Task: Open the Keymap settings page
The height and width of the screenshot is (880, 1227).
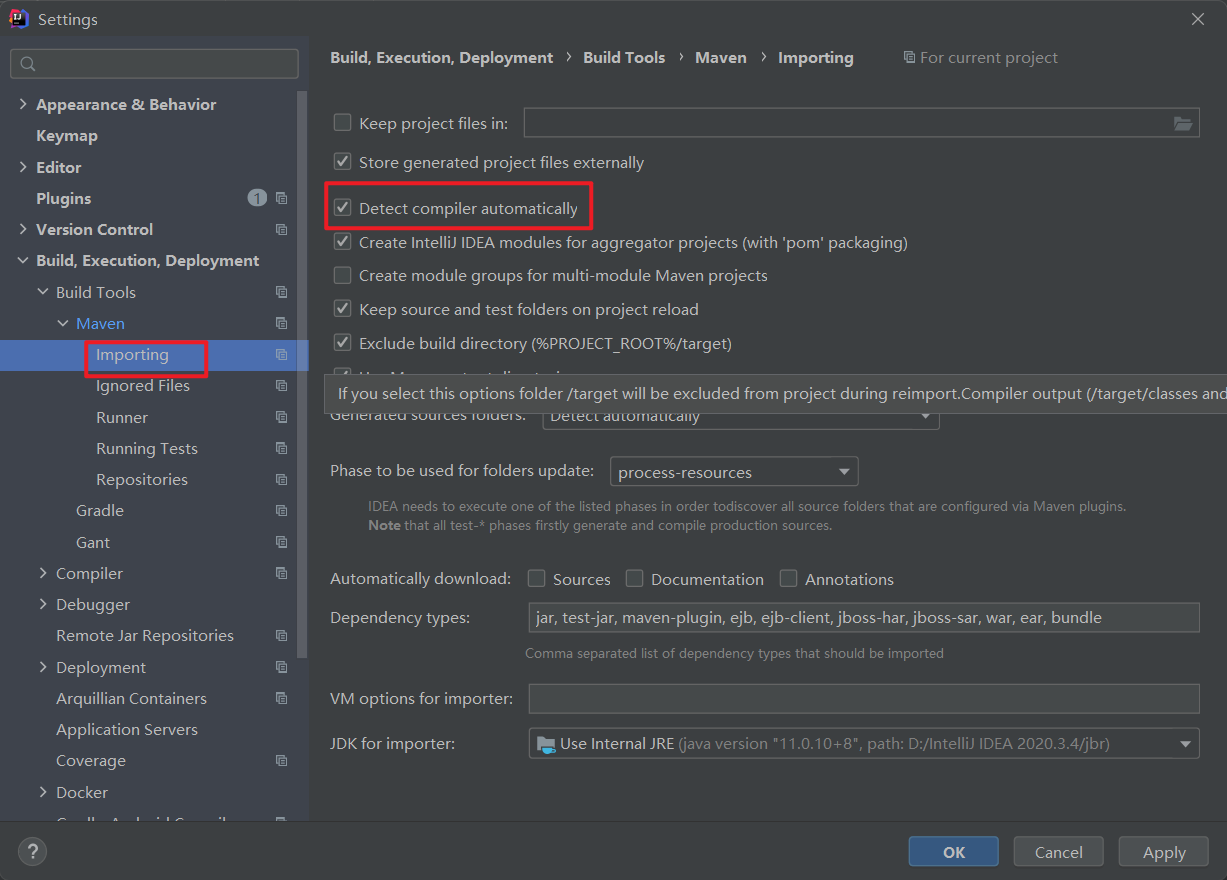Action: point(66,136)
